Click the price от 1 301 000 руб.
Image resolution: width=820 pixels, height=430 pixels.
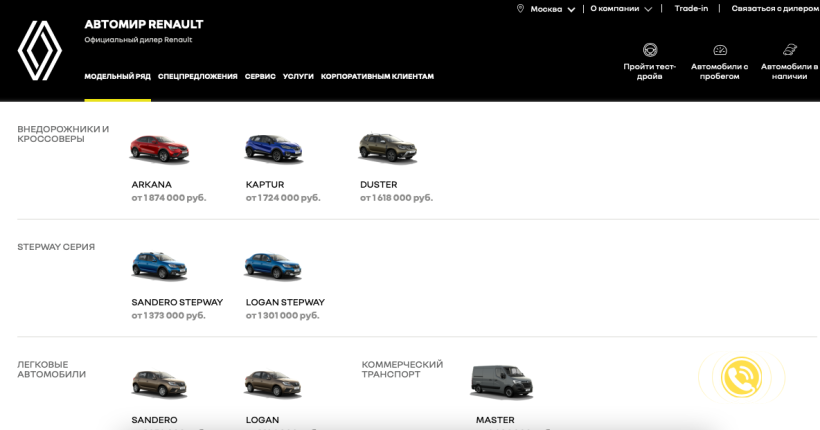282,315
